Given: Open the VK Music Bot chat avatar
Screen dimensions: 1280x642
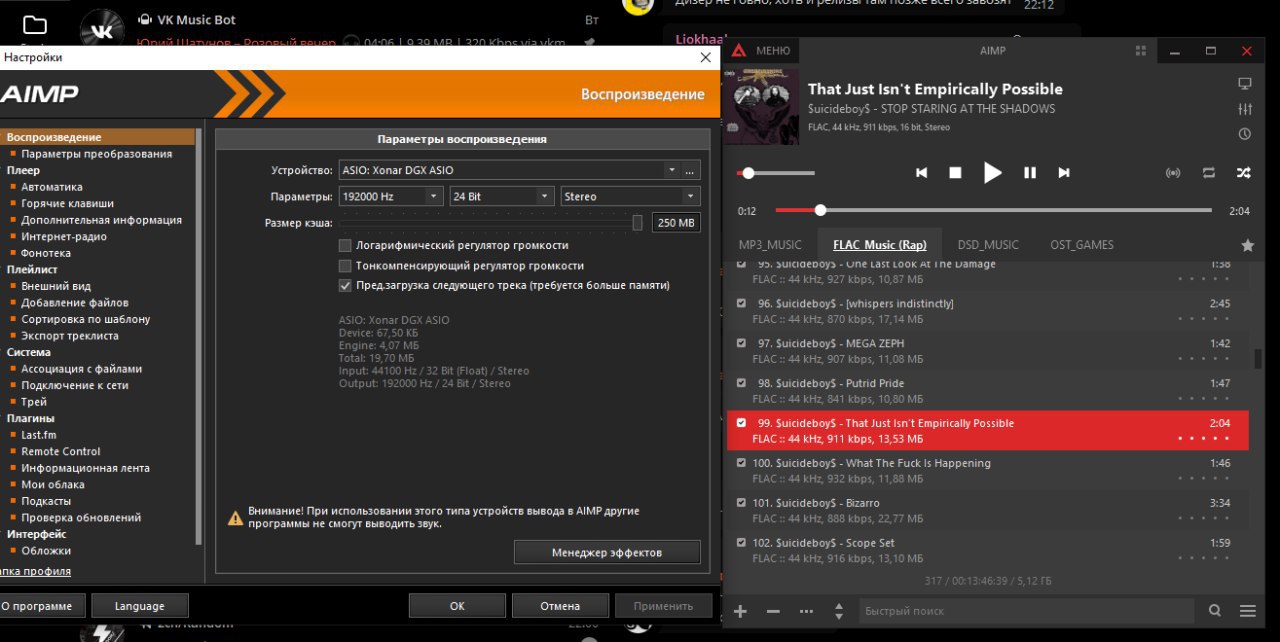Looking at the screenshot, I should coord(102,27).
